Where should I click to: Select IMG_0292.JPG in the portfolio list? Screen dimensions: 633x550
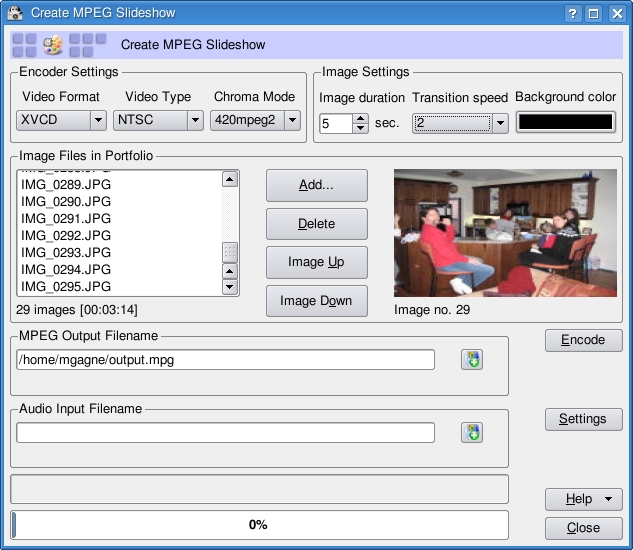(66, 235)
